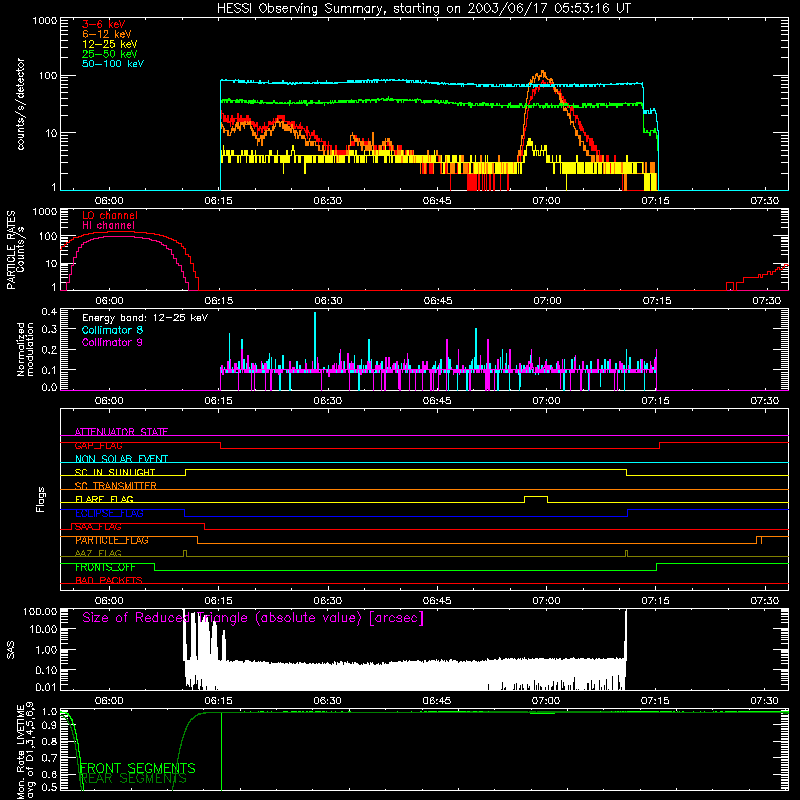The width and height of the screenshot is (800, 800).
Task: Select the 12-25 keV legend label
Action: 109,44
